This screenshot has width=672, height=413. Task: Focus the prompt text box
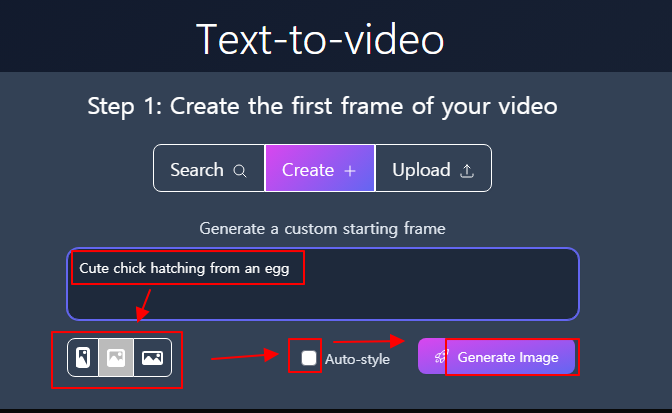click(323, 284)
